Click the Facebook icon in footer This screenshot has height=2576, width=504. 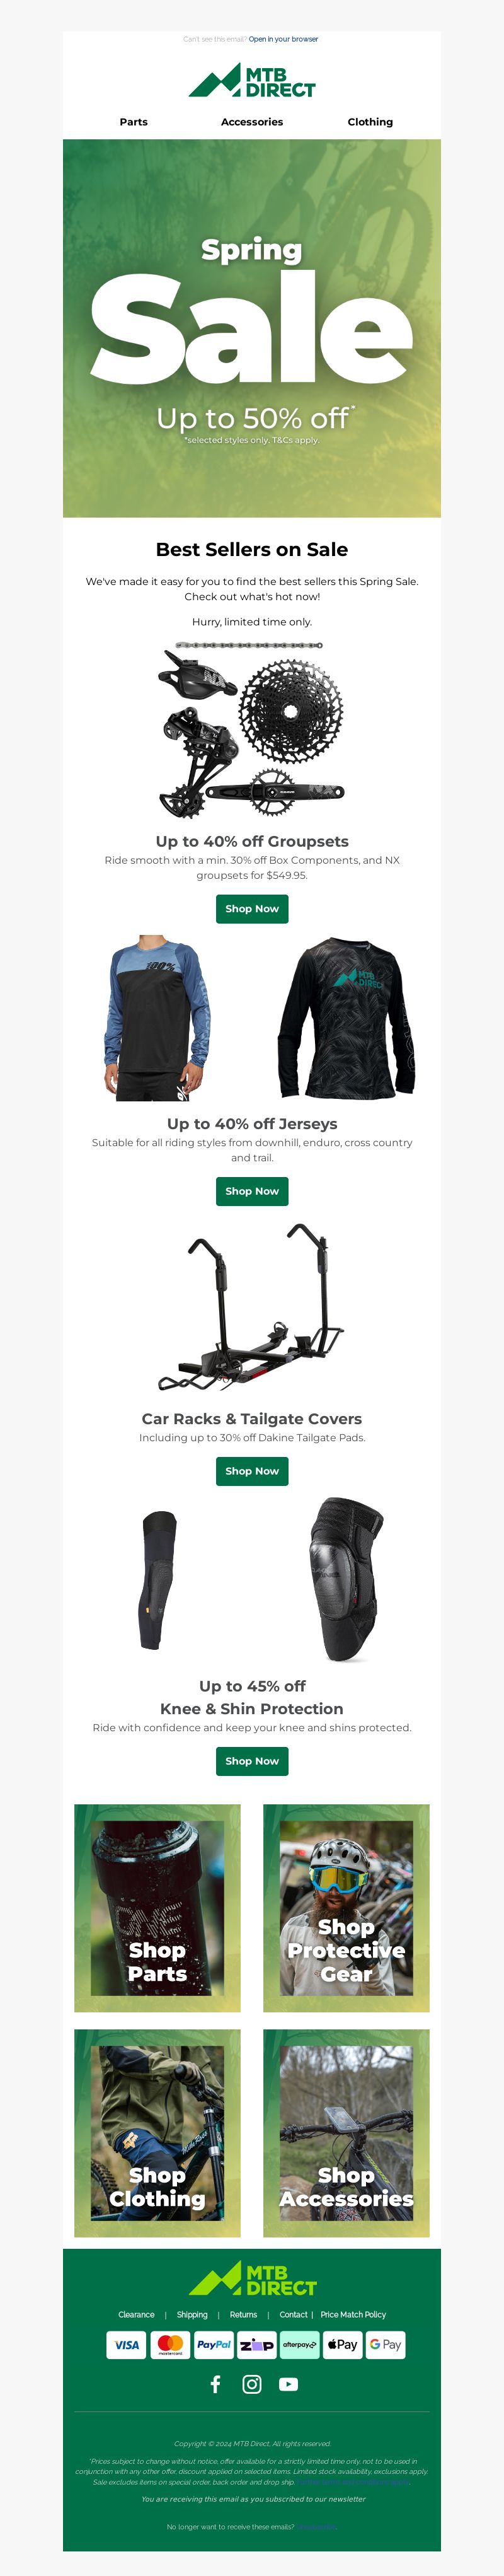[215, 2385]
